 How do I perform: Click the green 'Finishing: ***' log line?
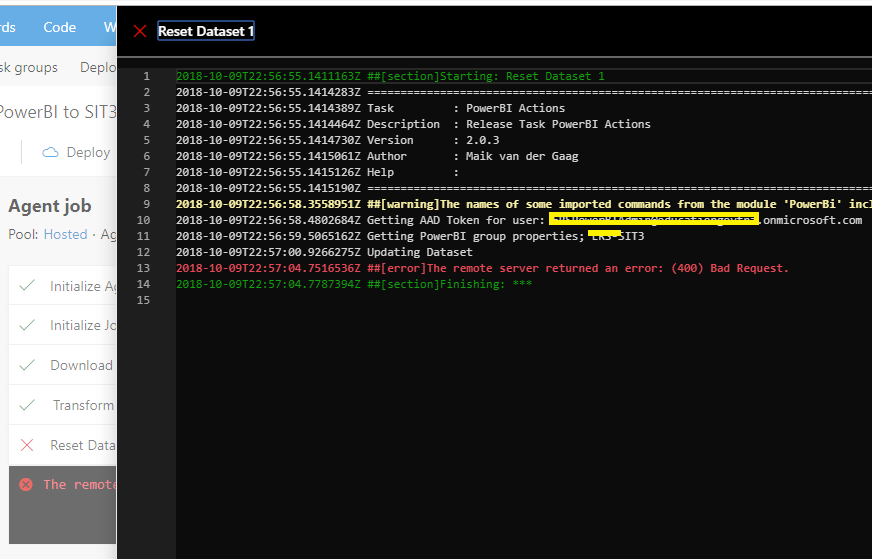[354, 284]
